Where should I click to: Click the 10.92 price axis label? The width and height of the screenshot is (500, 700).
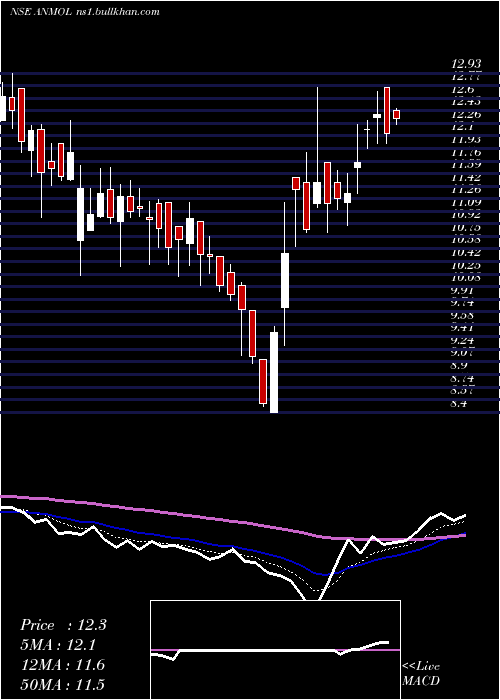click(466, 215)
